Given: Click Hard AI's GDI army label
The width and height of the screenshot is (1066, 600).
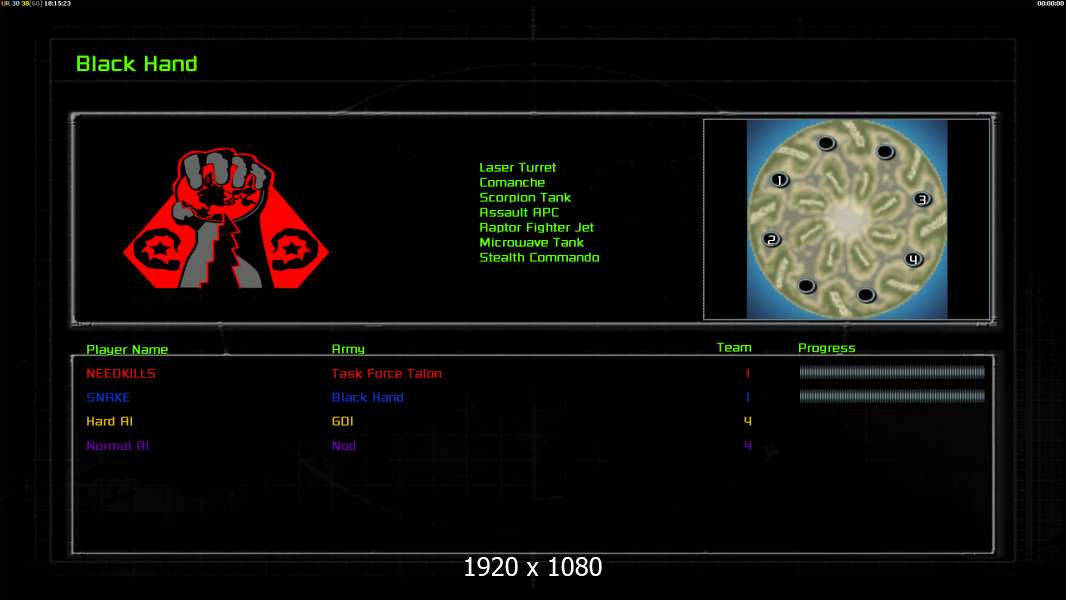Looking at the screenshot, I should (343, 421).
